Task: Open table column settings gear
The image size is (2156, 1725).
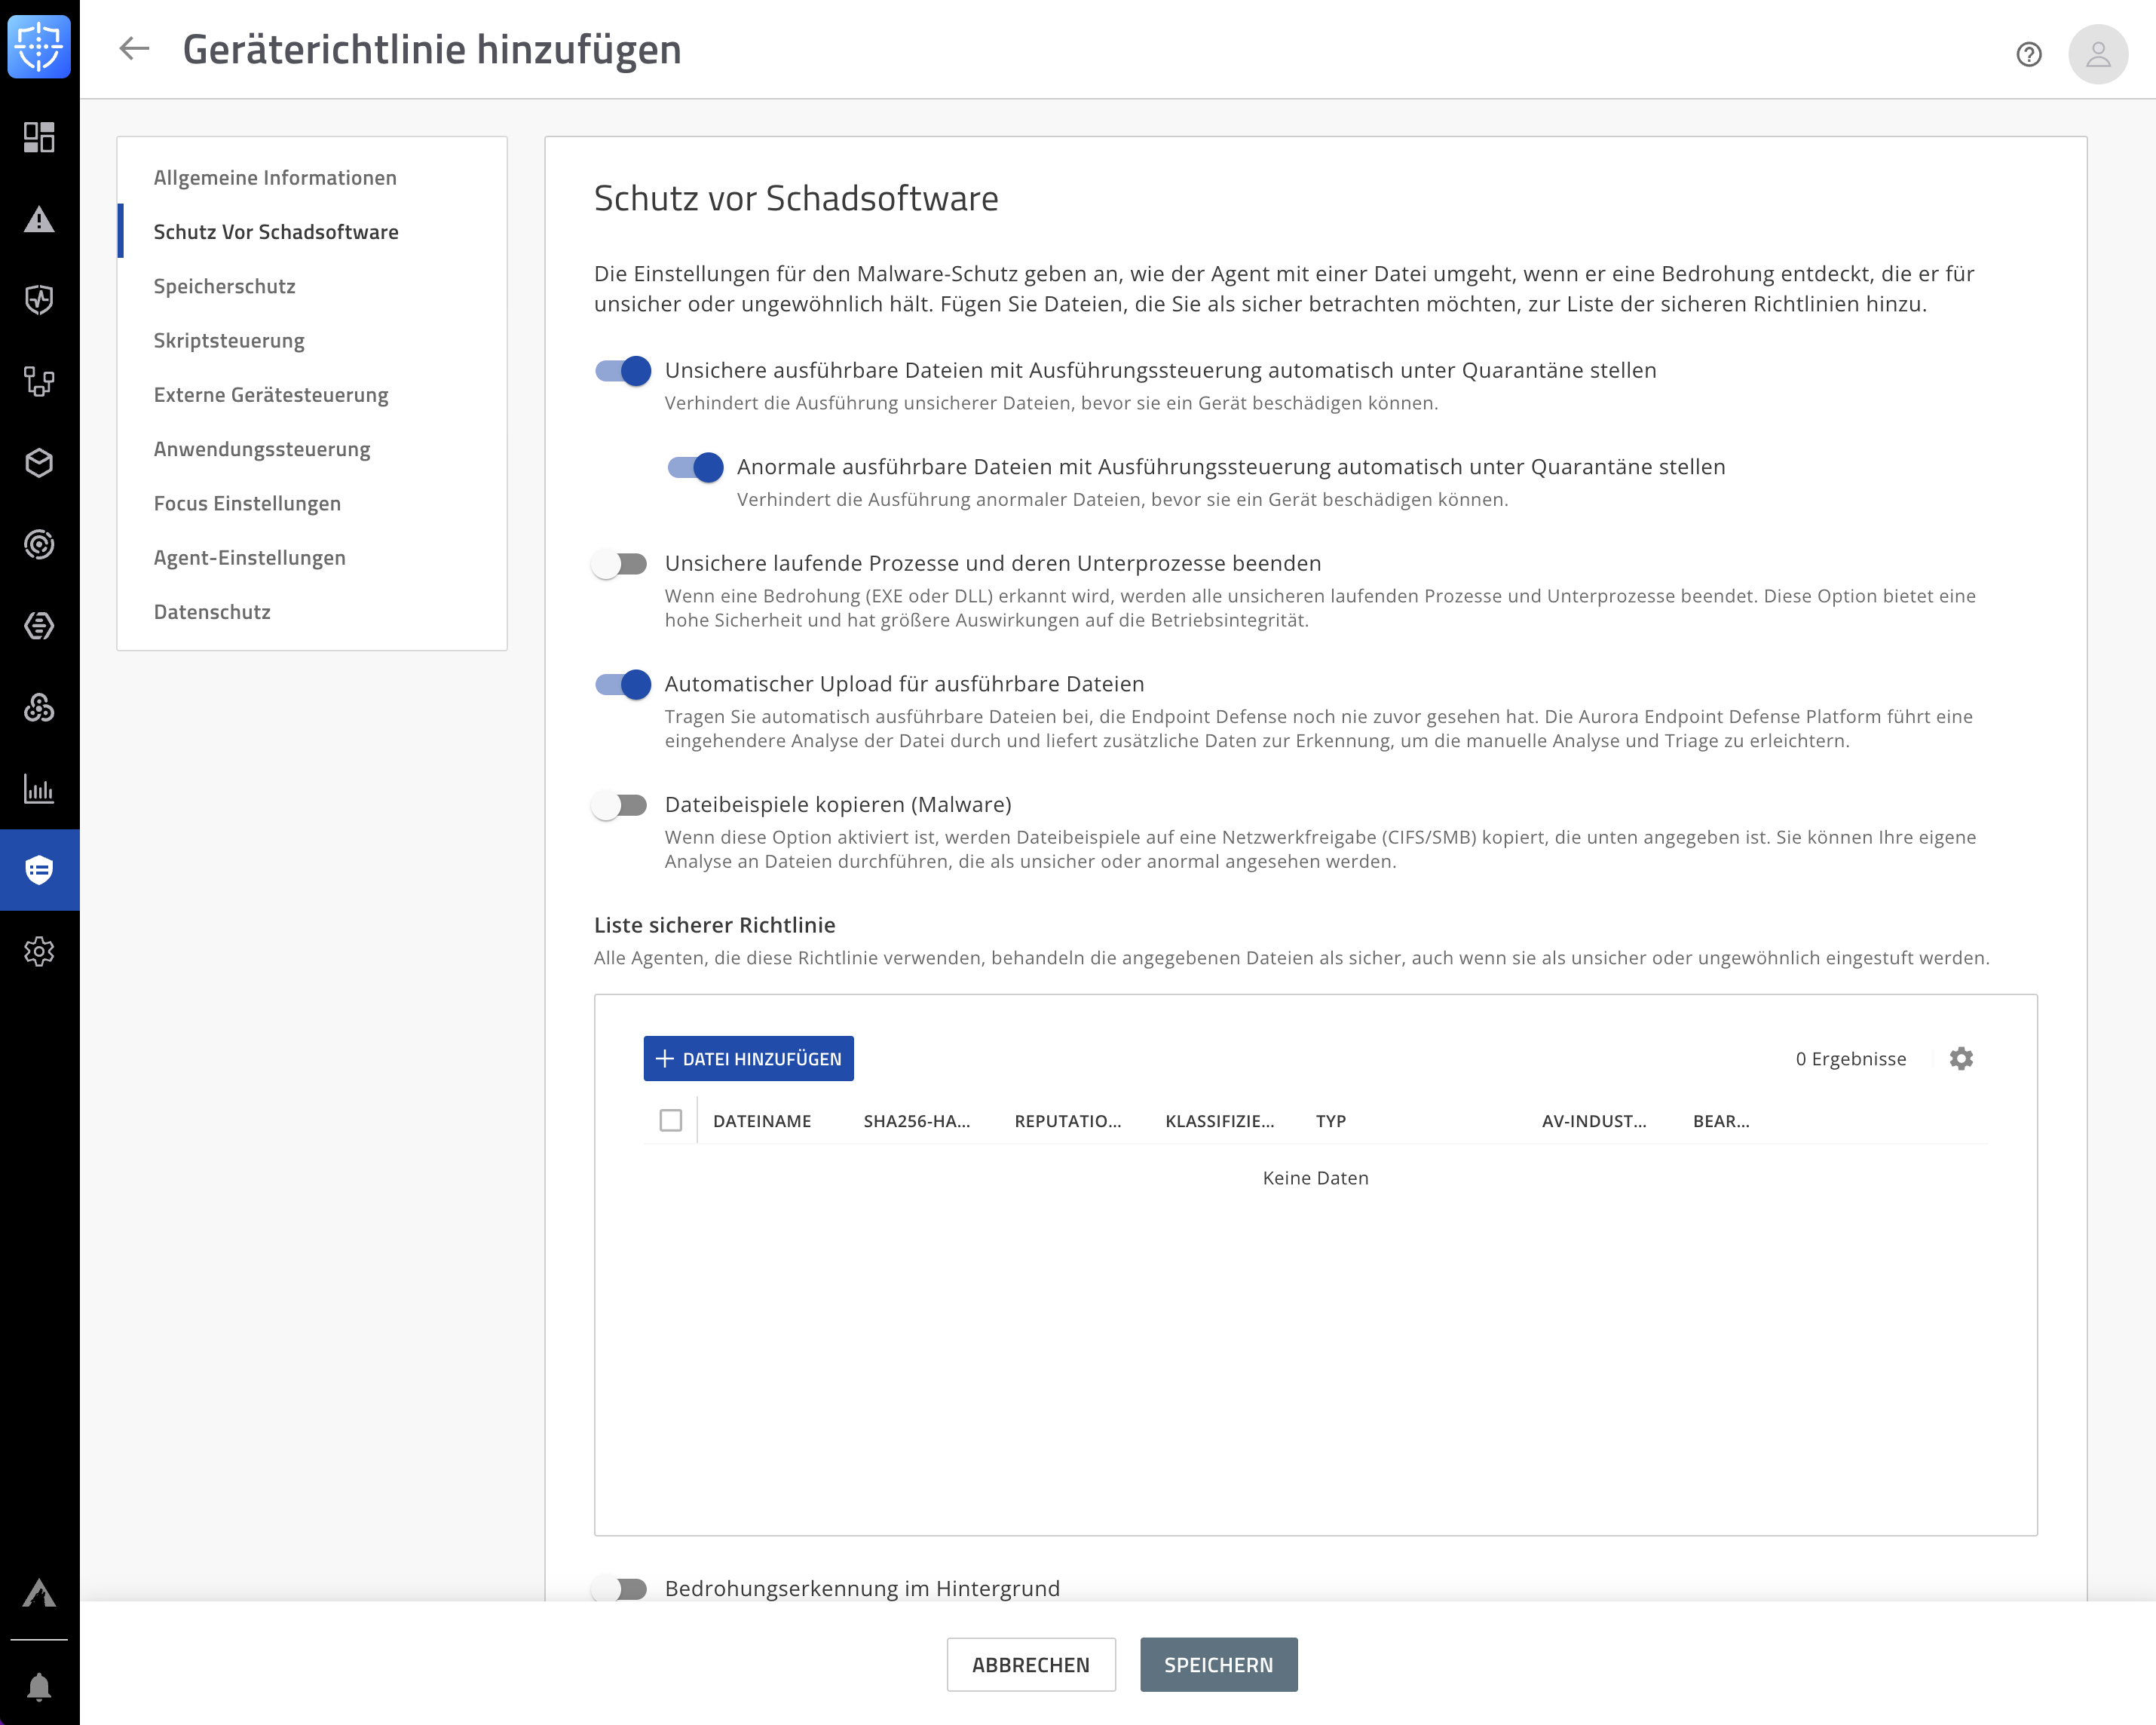Action: coord(1960,1059)
